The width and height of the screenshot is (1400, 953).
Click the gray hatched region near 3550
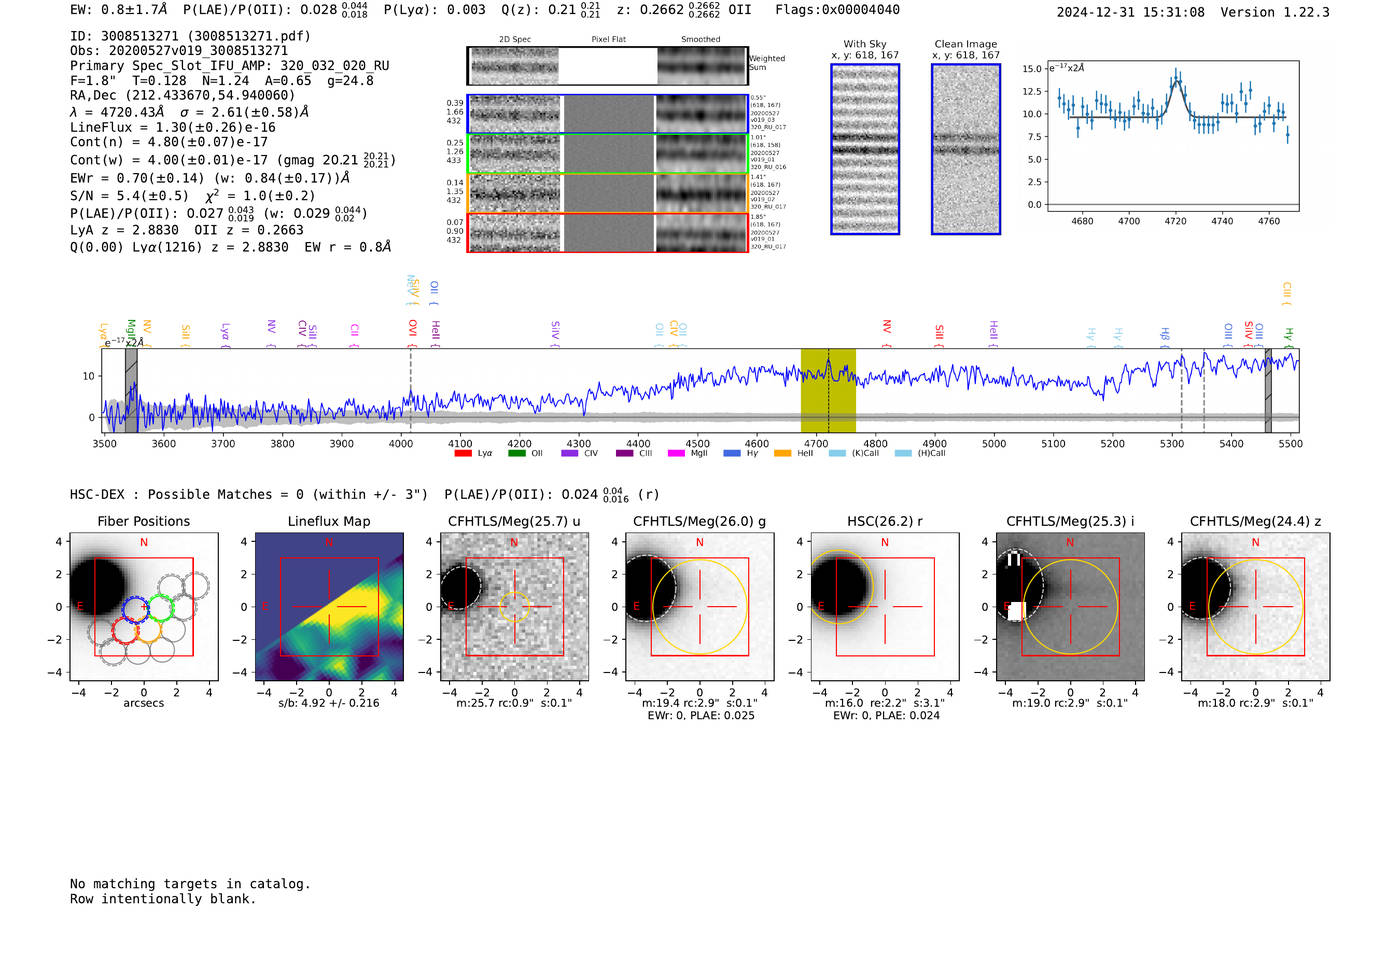(x=131, y=390)
